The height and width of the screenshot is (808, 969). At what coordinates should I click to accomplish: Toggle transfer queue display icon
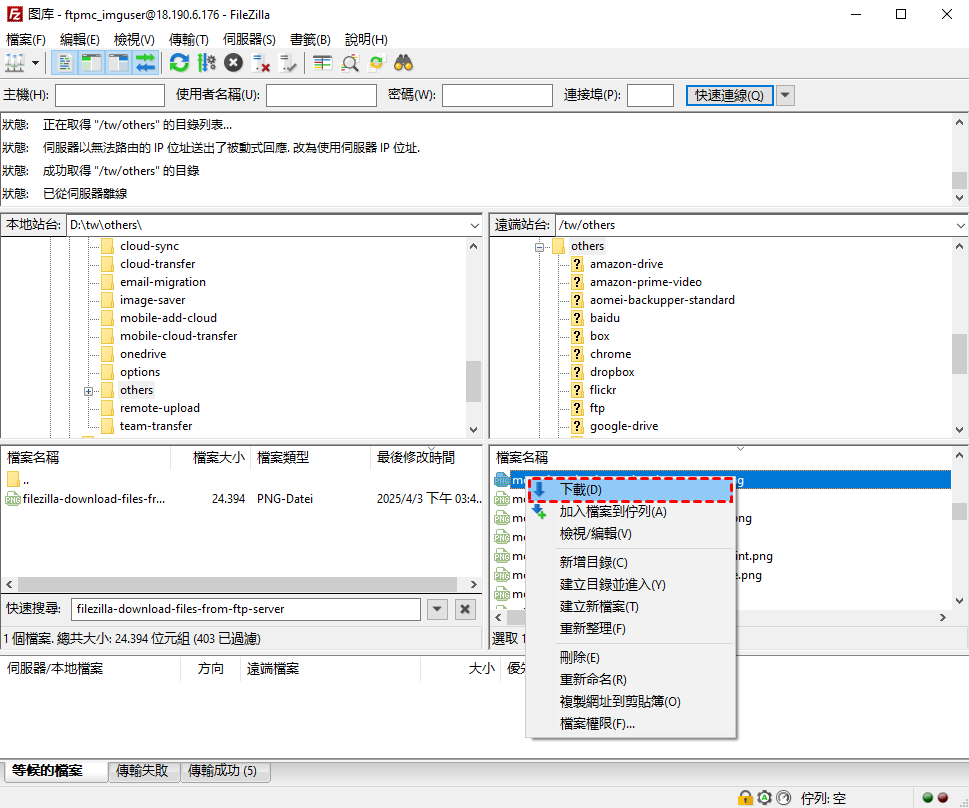[145, 63]
